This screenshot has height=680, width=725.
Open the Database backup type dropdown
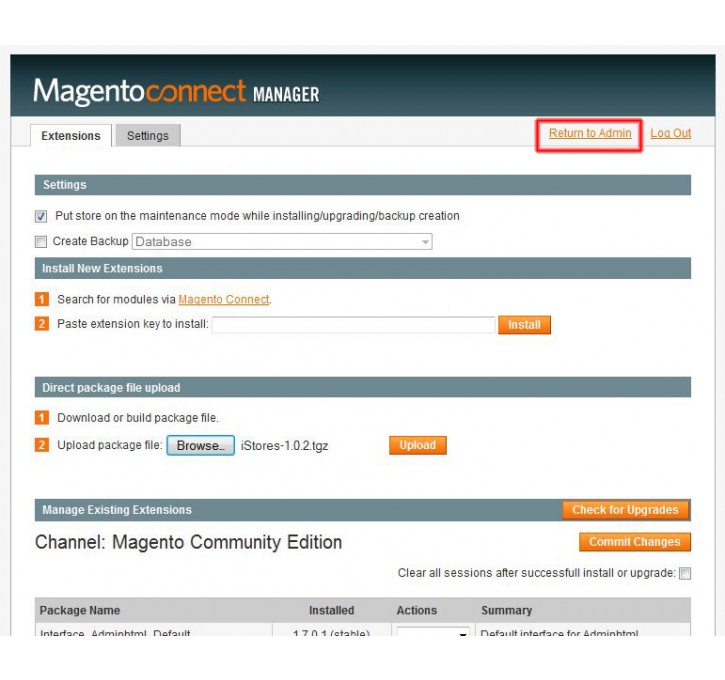click(x=282, y=241)
